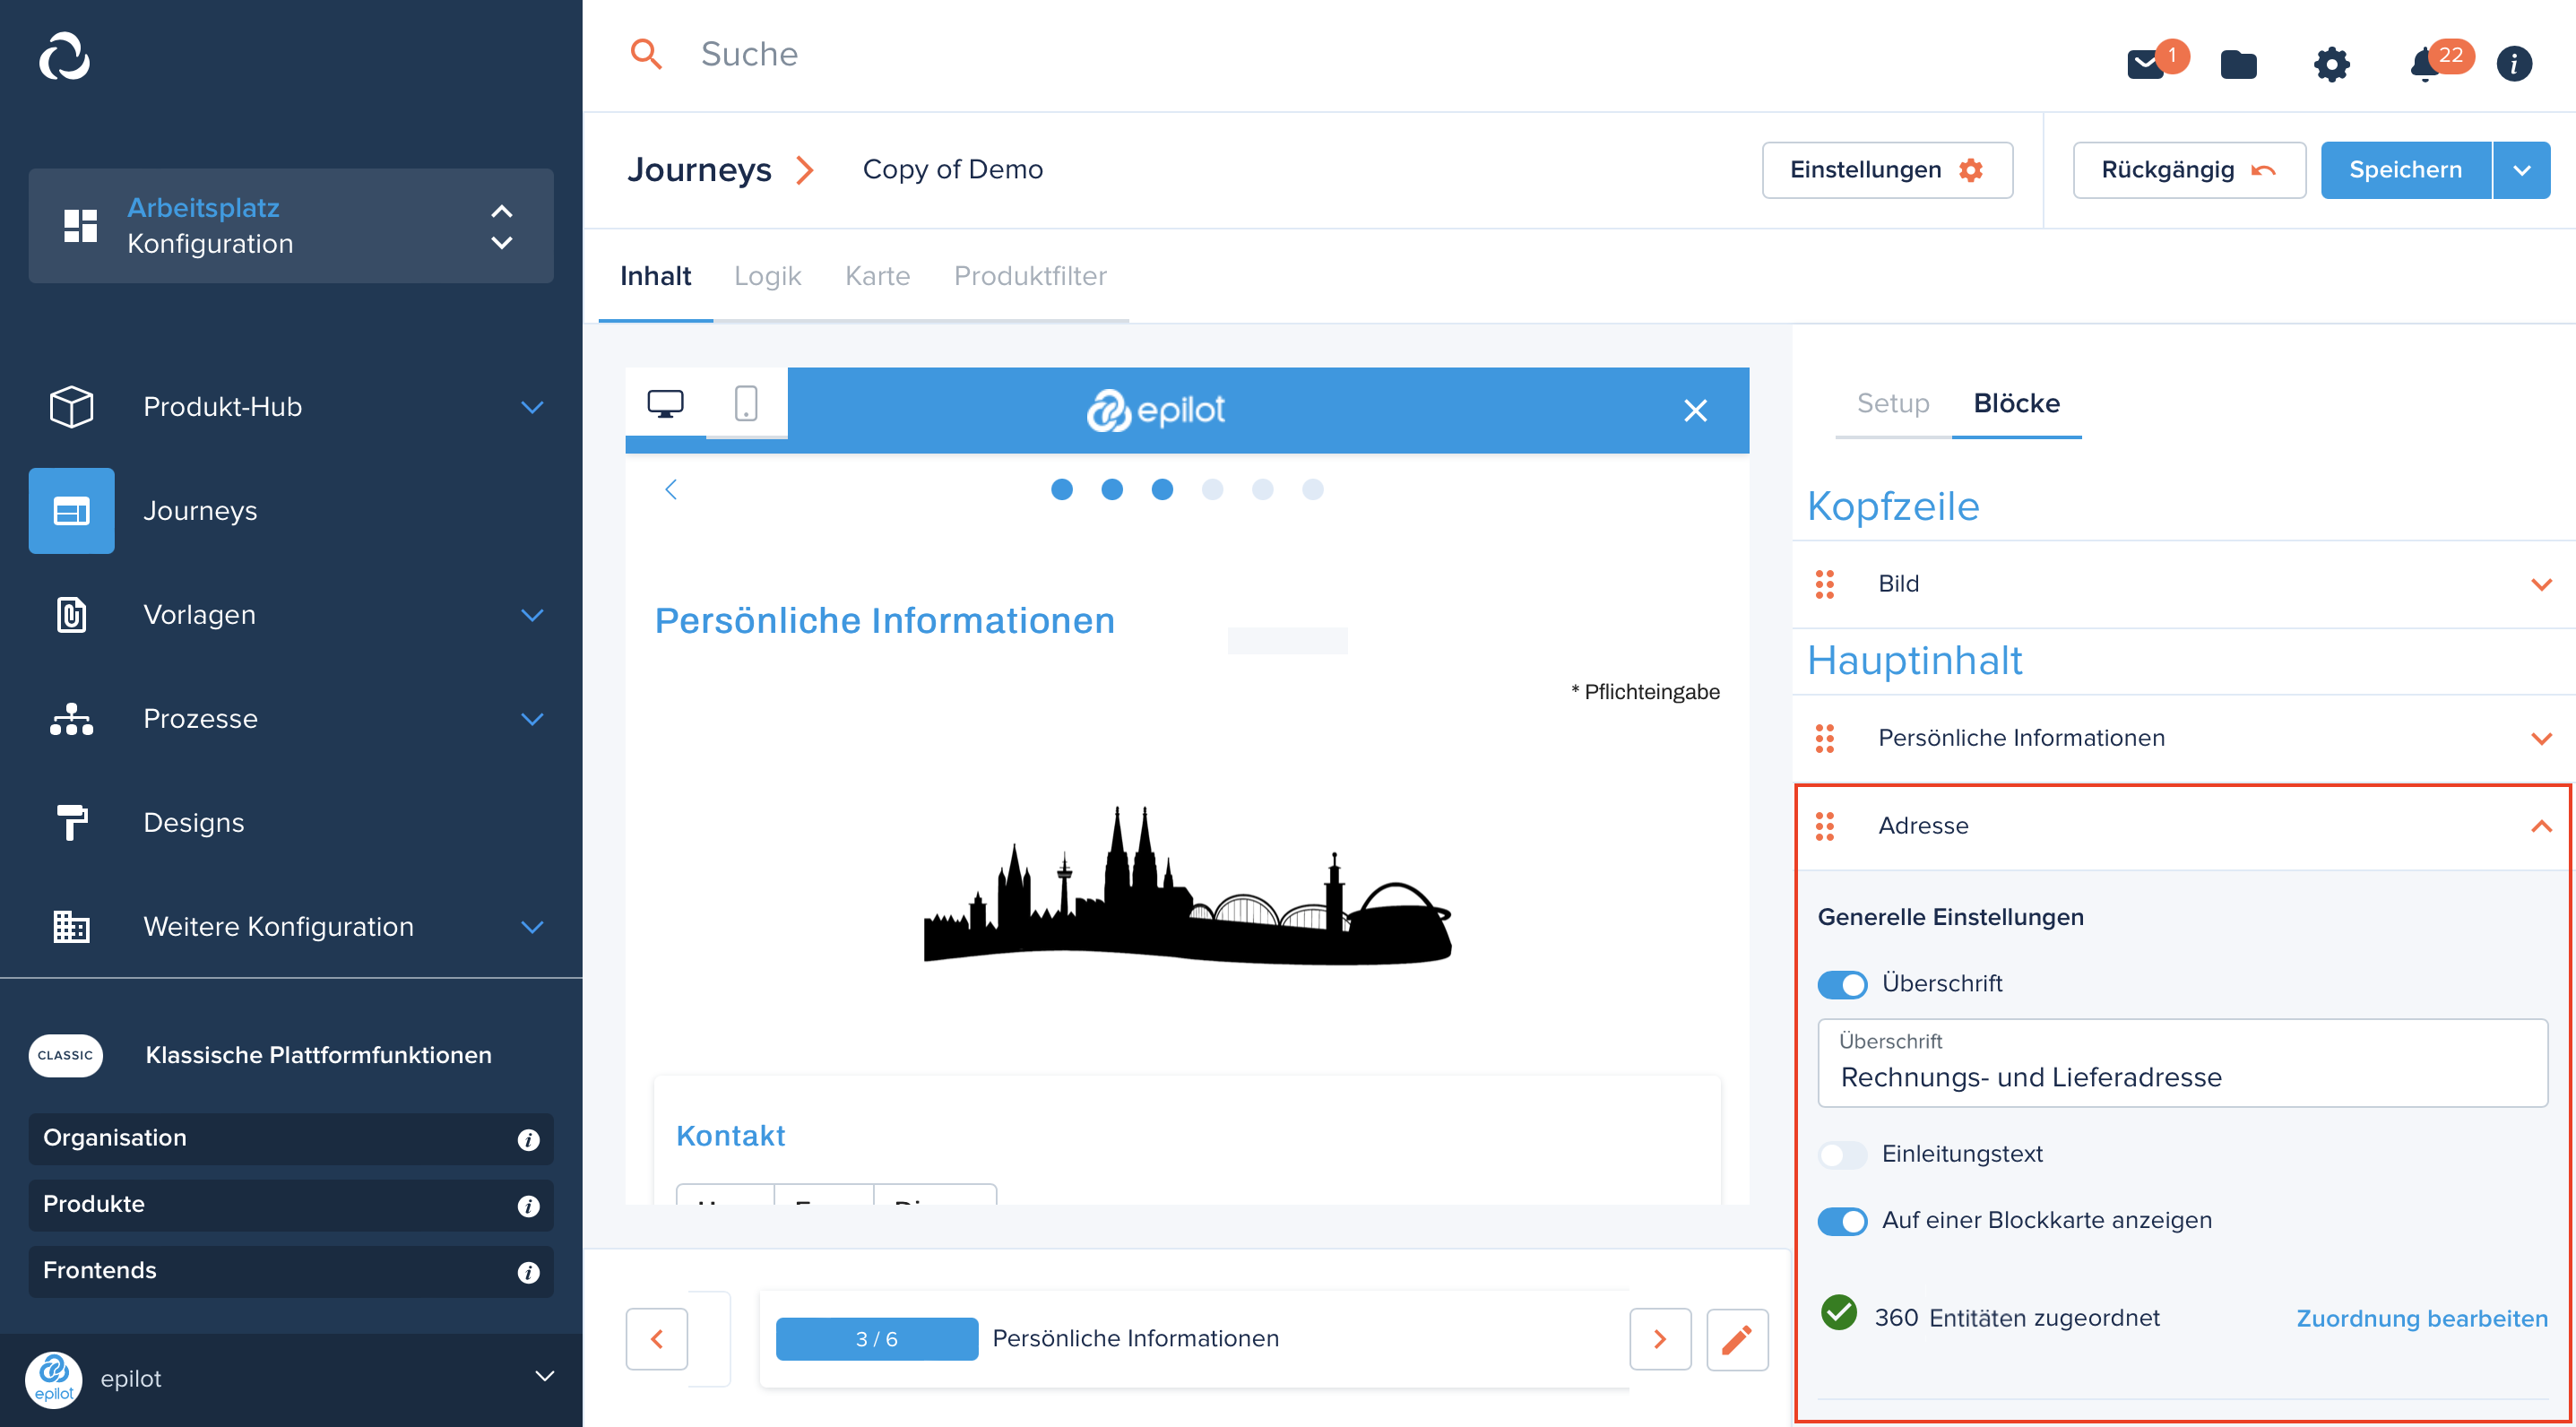The width and height of the screenshot is (2576, 1427).
Task: Go to the previous journey step button
Action: coord(656,1339)
